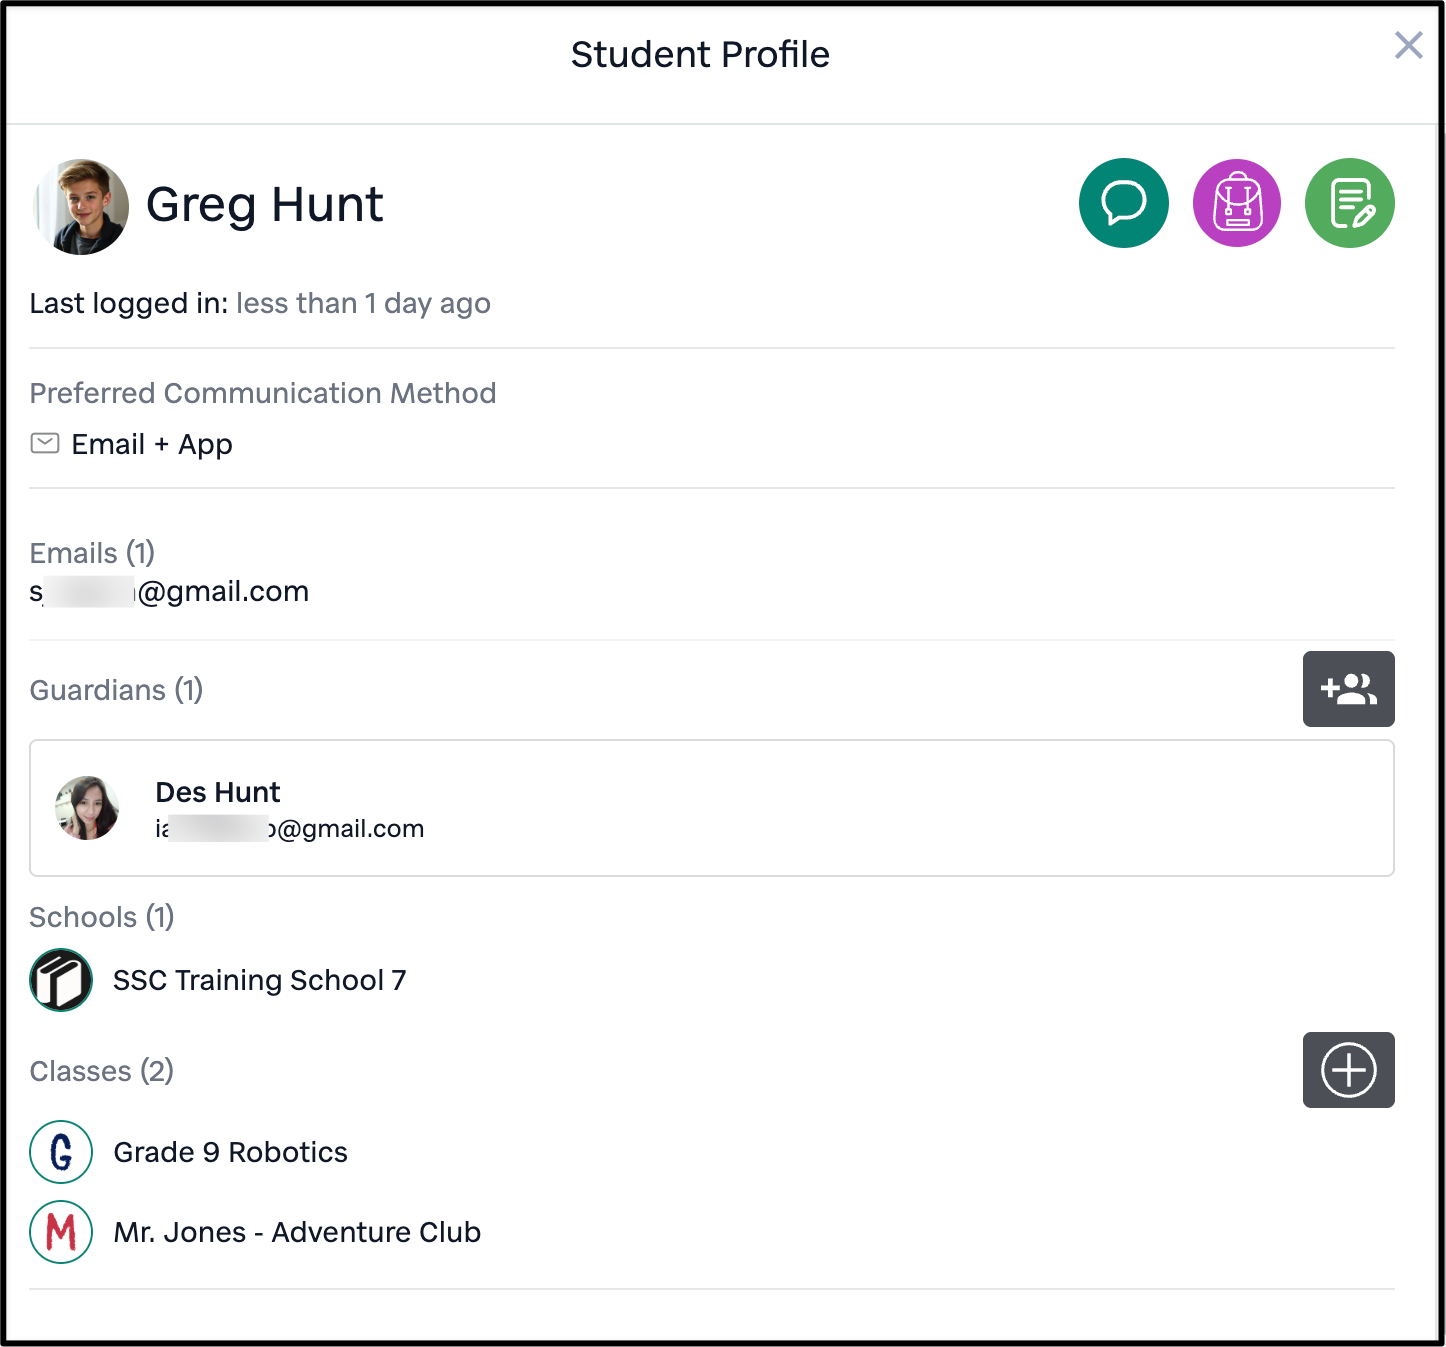The width and height of the screenshot is (1446, 1347).
Task: Open Mr. Jones - Adventure Club class
Action: click(x=297, y=1232)
